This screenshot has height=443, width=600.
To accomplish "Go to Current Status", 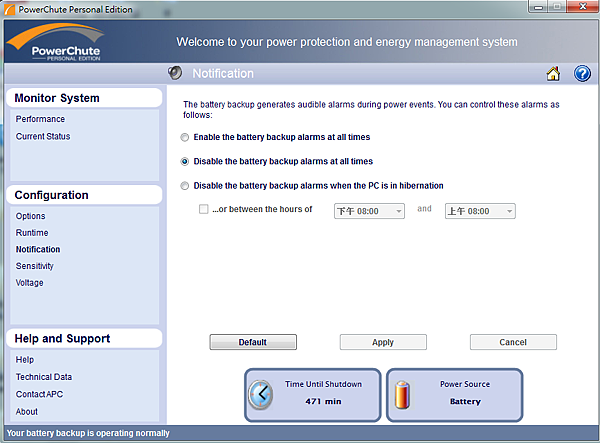I will 43,136.
